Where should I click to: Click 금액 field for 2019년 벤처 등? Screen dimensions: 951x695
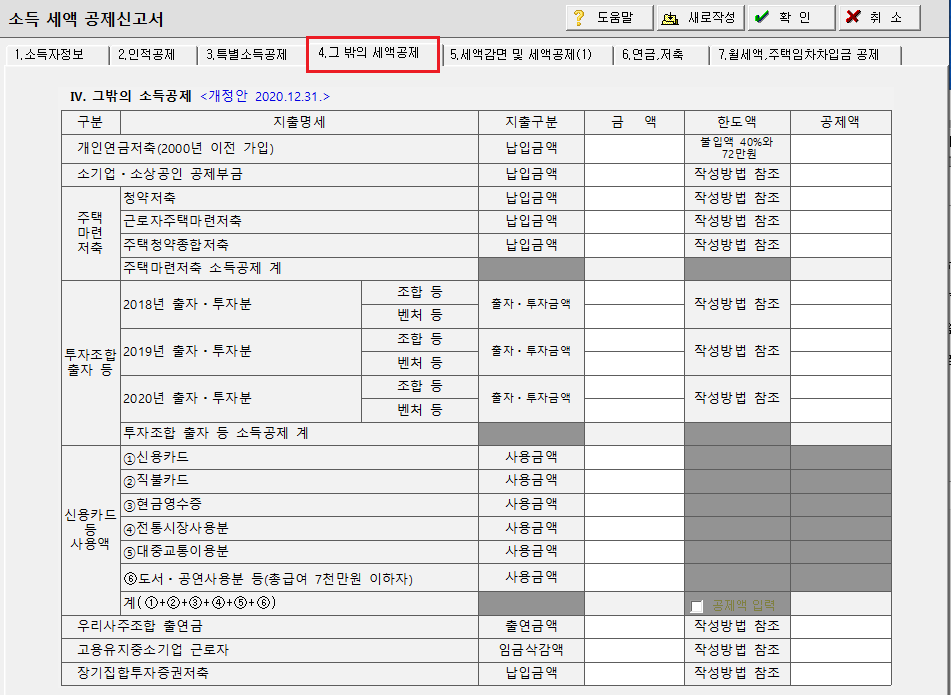634,363
